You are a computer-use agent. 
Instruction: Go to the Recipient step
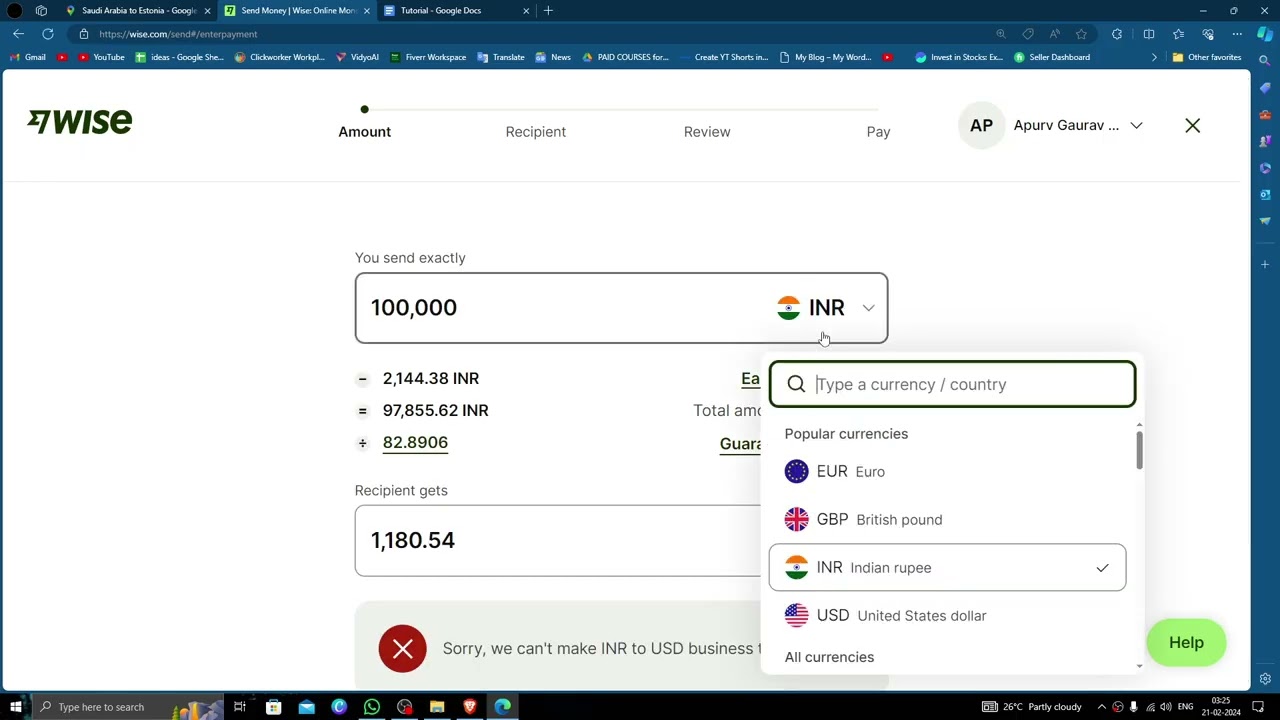tap(535, 132)
